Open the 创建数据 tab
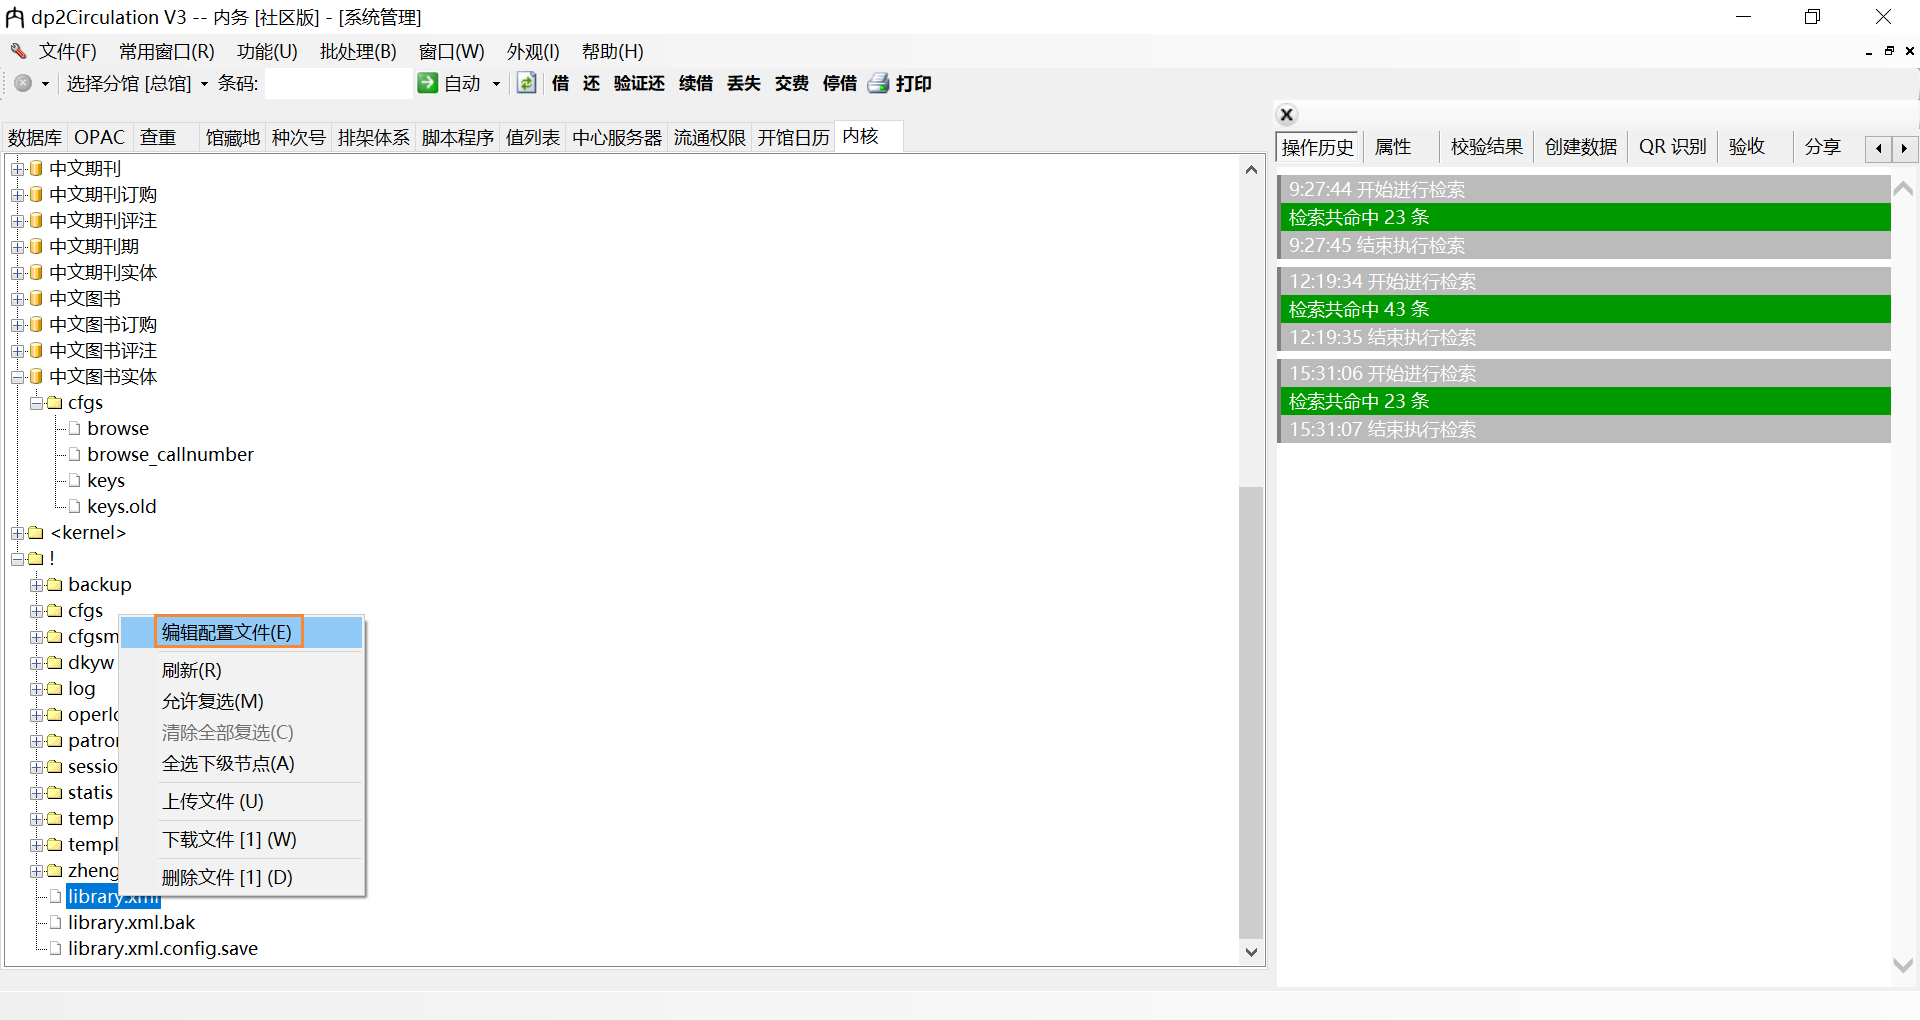The image size is (1920, 1020). (1581, 147)
